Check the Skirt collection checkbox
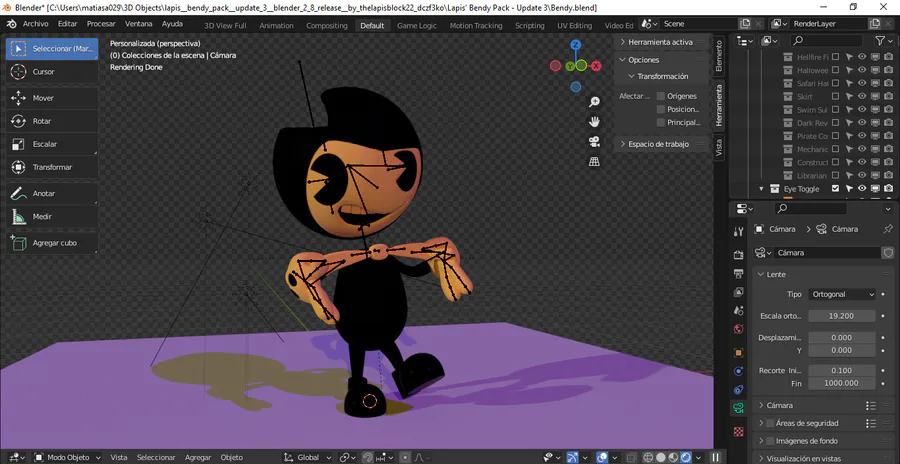This screenshot has height=464, width=900. (x=835, y=96)
